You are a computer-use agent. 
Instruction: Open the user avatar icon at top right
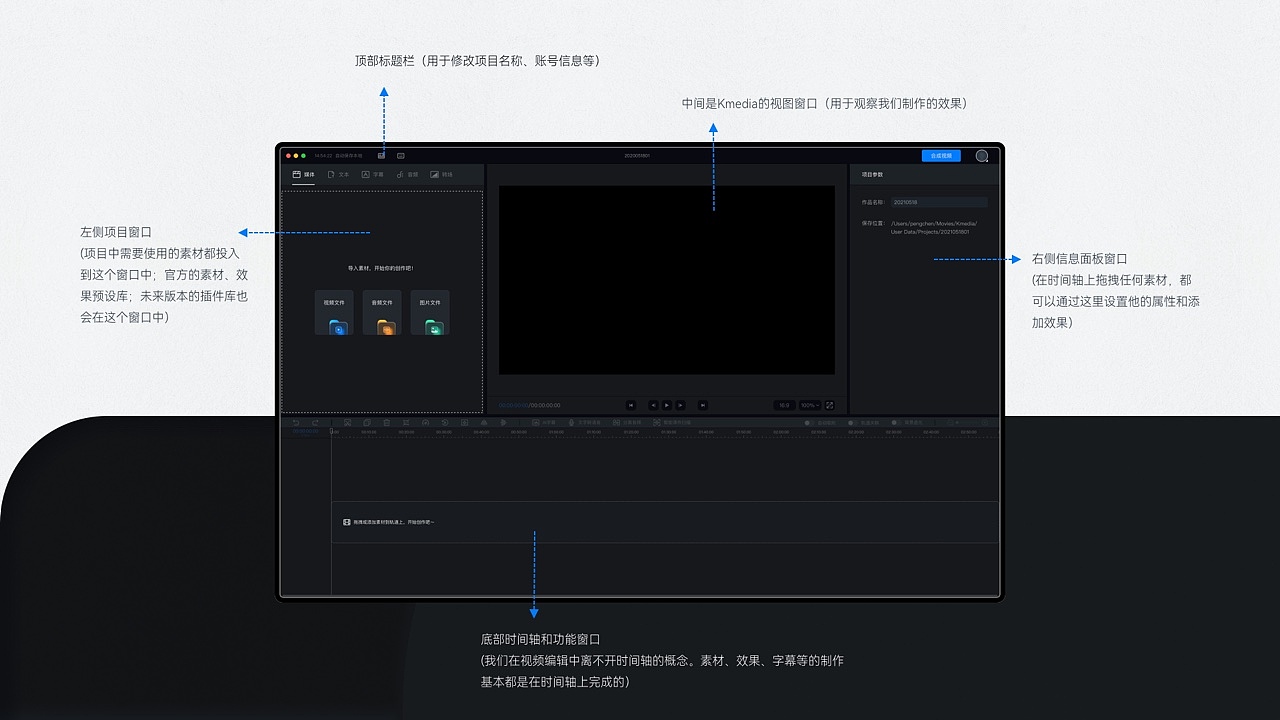(x=982, y=156)
